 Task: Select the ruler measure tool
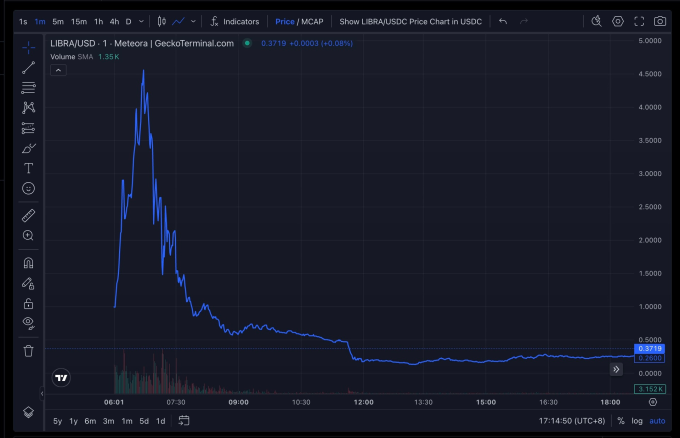[29, 216]
